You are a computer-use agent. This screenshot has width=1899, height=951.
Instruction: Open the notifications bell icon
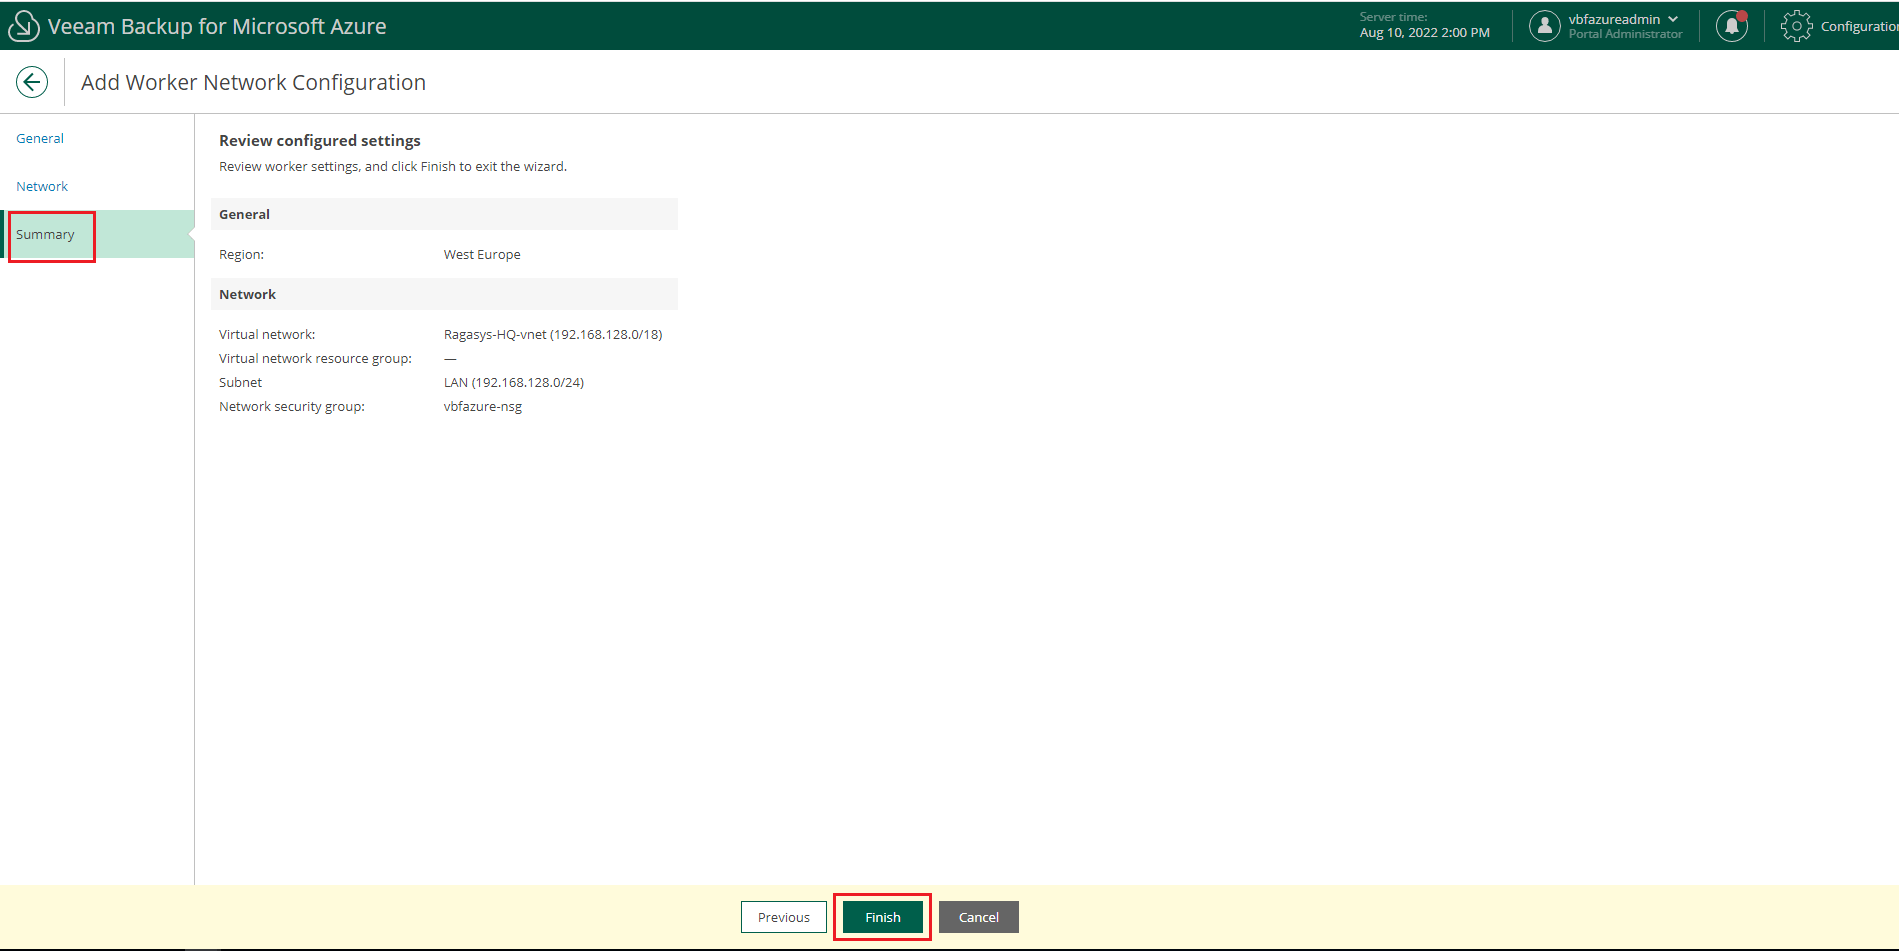click(1732, 26)
